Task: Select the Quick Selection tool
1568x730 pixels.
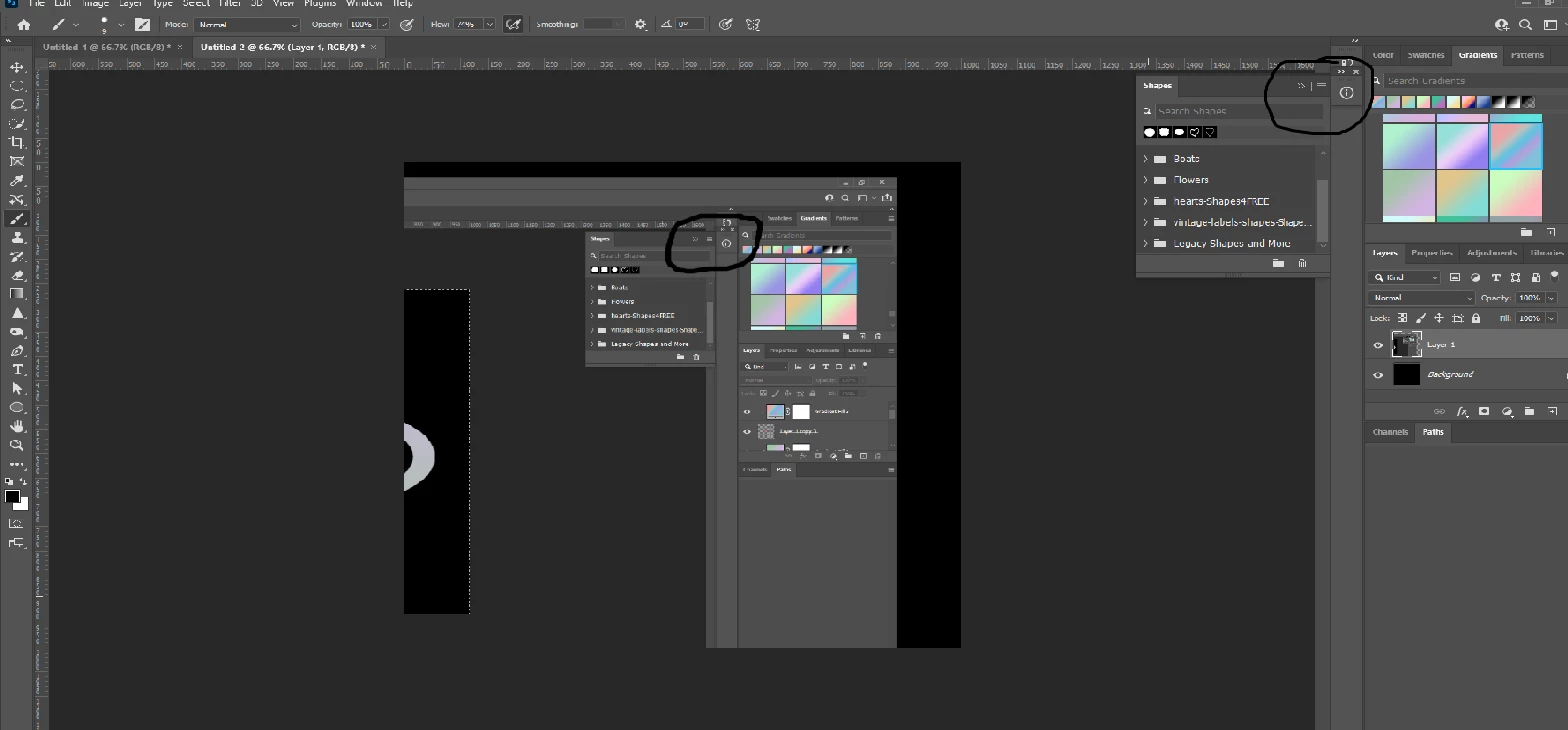Action: (x=17, y=124)
